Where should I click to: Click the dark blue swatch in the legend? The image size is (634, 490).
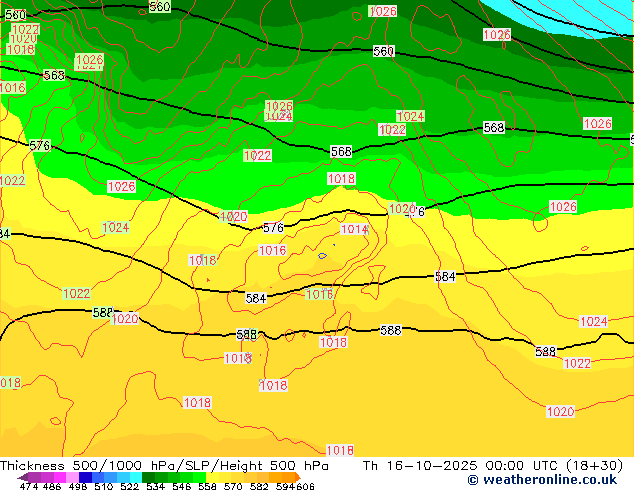pyautogui.click(x=85, y=477)
